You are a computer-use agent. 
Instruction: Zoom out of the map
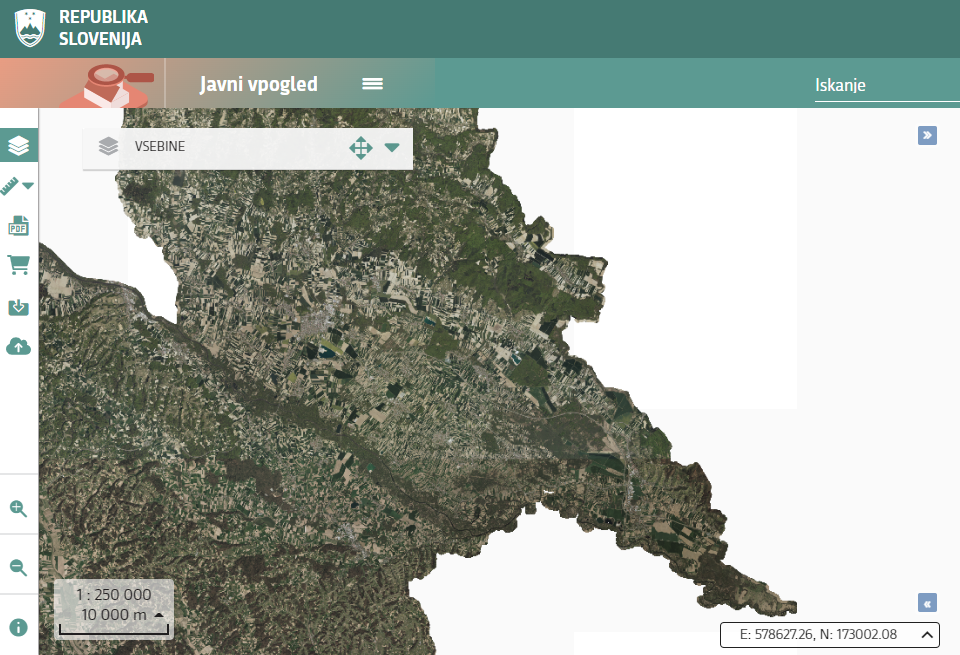(x=18, y=567)
